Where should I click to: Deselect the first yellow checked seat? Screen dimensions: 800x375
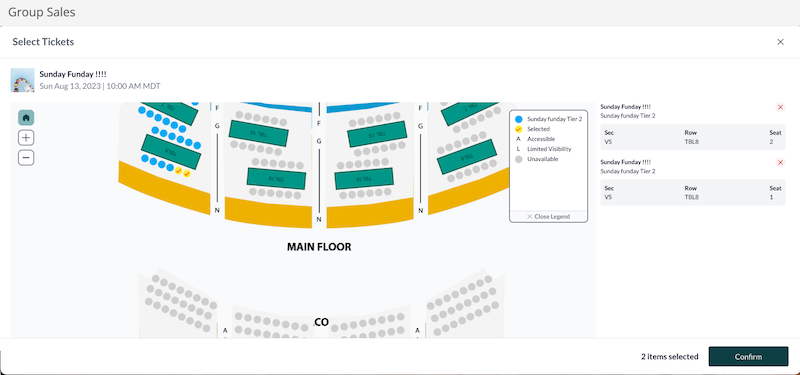pos(179,171)
